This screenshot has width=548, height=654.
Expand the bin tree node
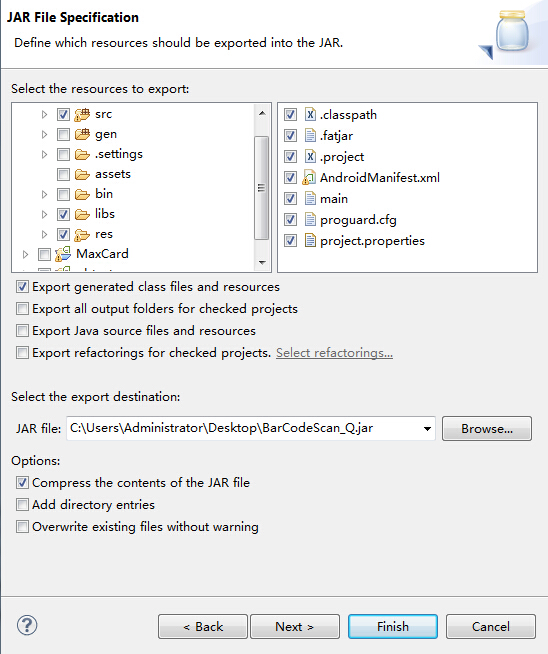point(44,194)
